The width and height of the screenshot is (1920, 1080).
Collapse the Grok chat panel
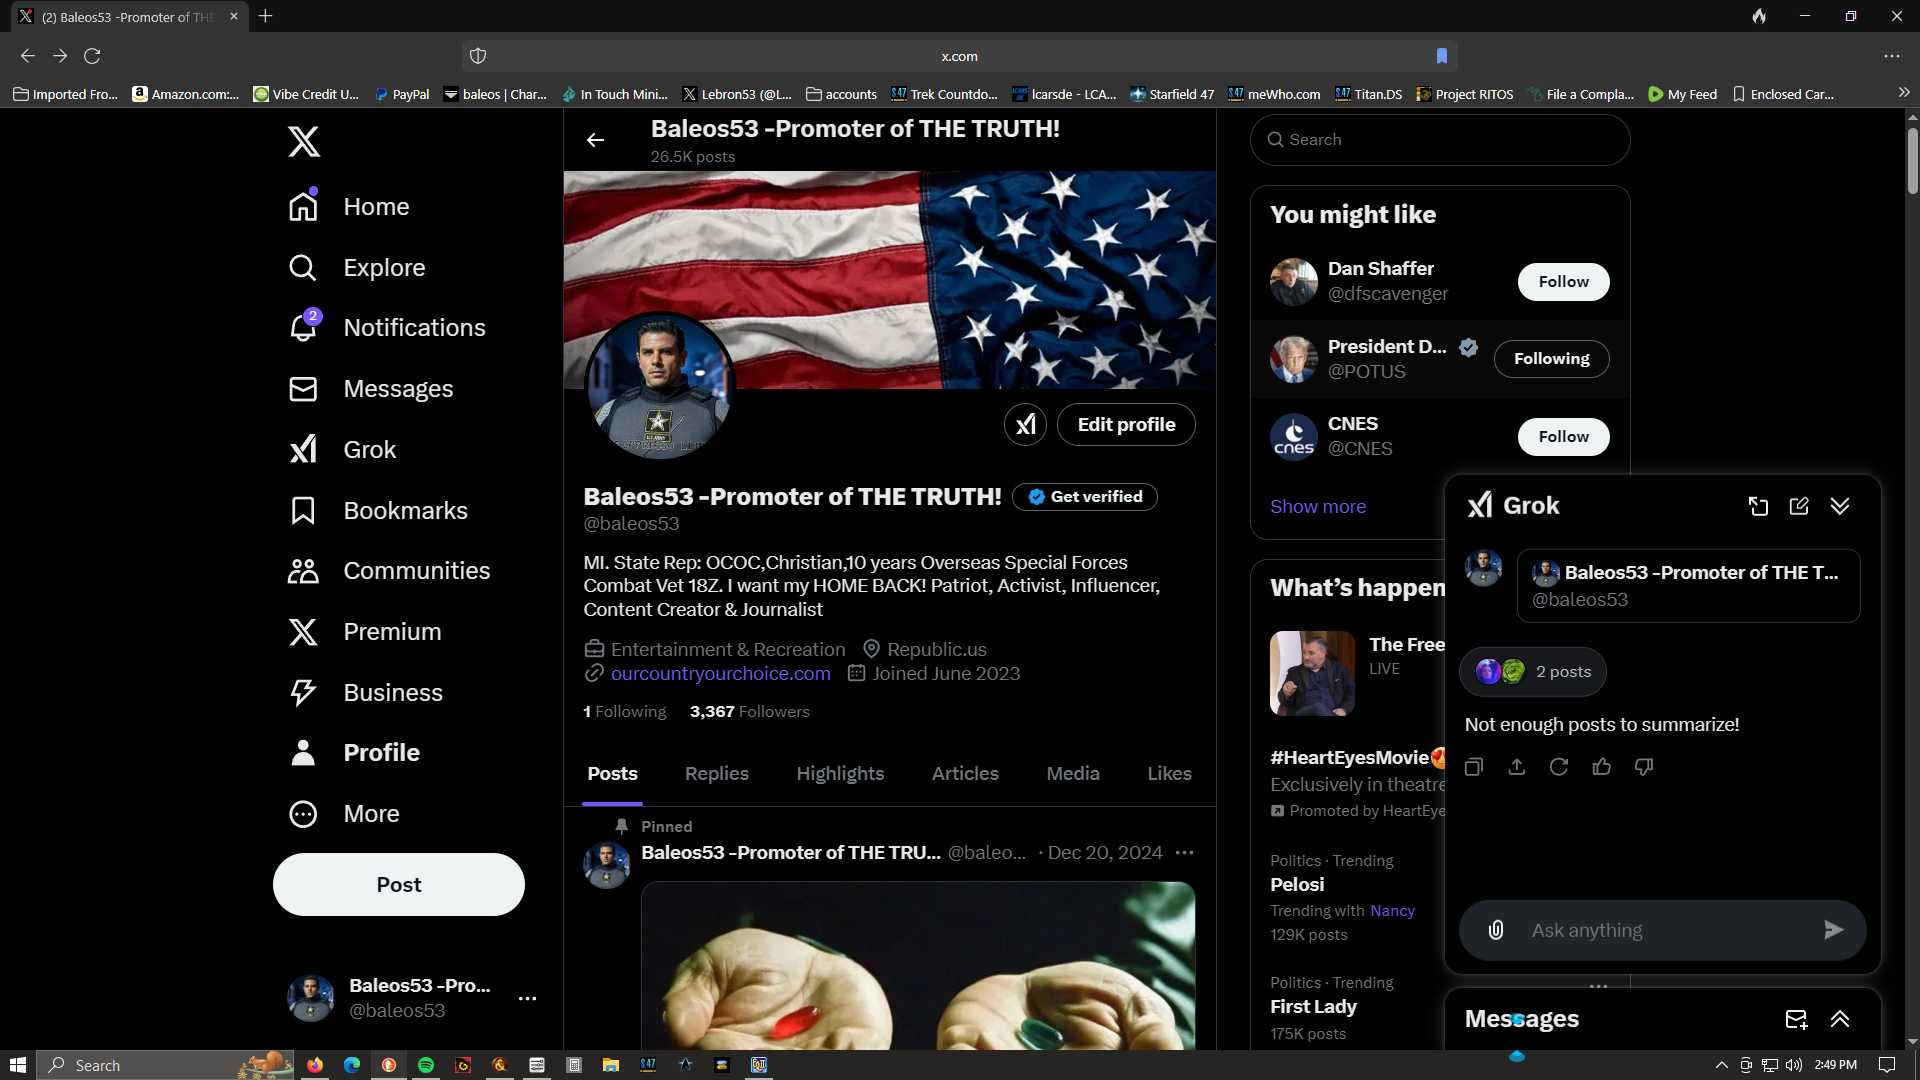pyautogui.click(x=1840, y=506)
